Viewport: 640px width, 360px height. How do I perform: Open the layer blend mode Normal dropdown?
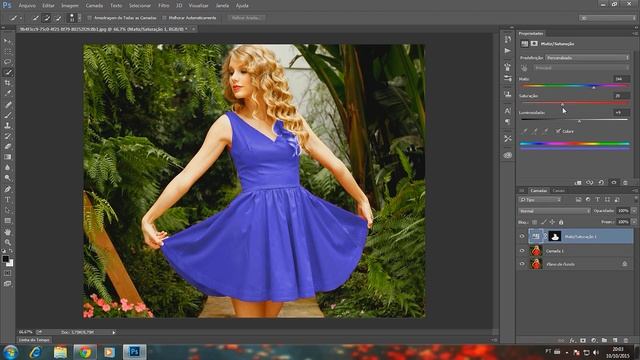click(x=554, y=211)
